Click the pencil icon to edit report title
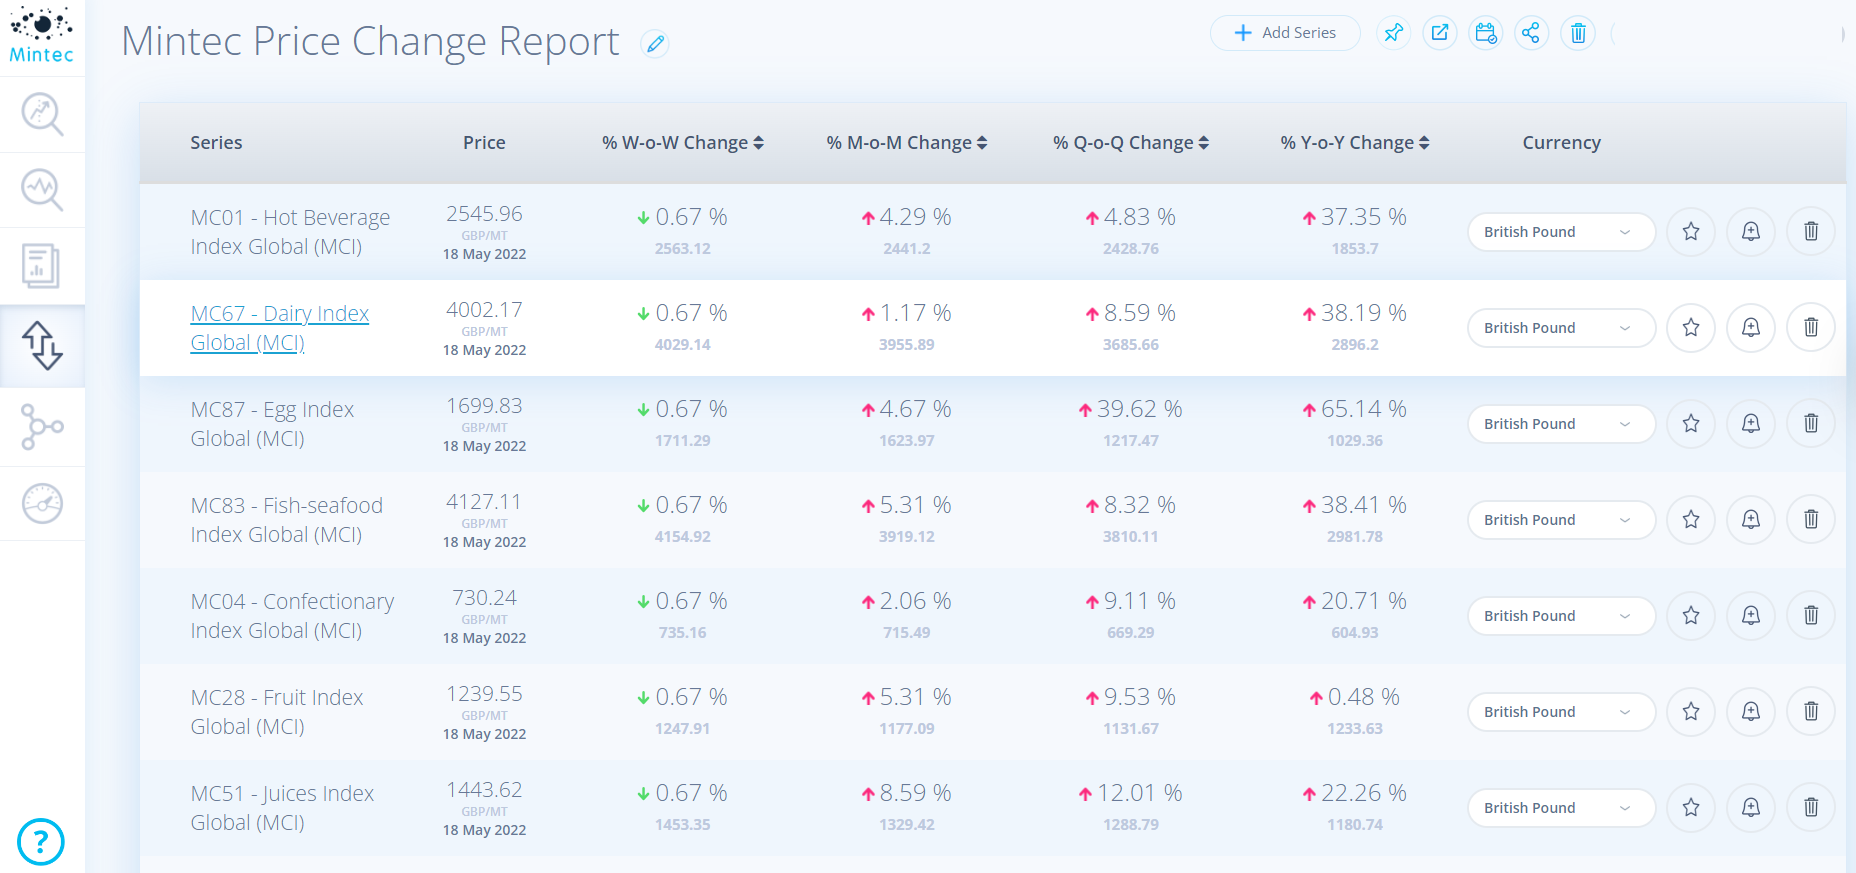Viewport: 1856px width, 873px height. pyautogui.click(x=655, y=44)
